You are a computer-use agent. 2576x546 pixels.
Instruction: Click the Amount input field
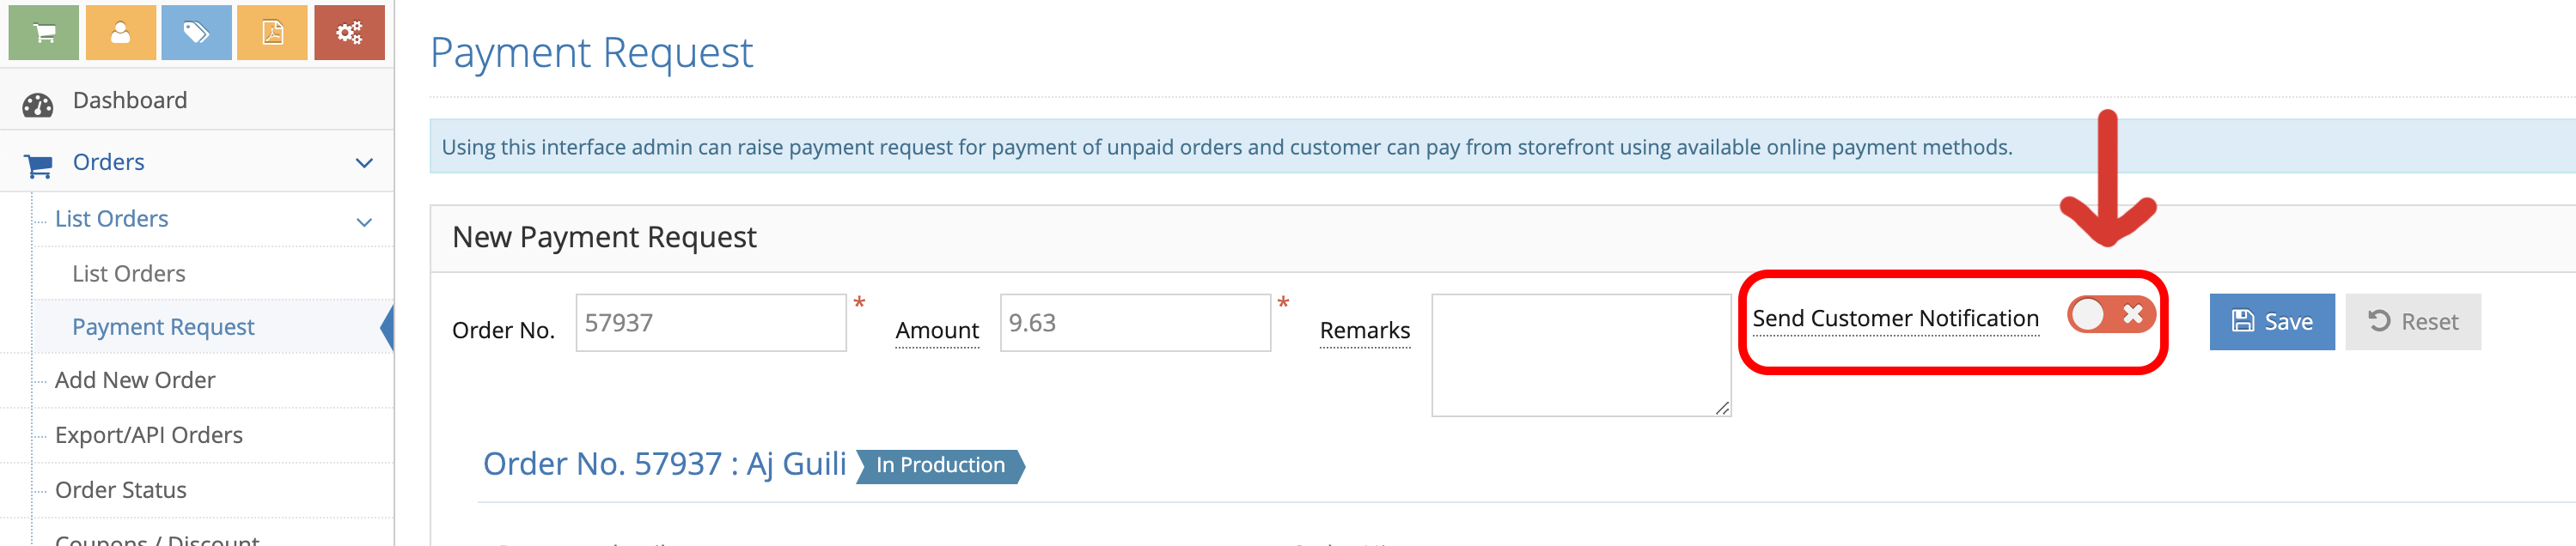(x=1135, y=322)
